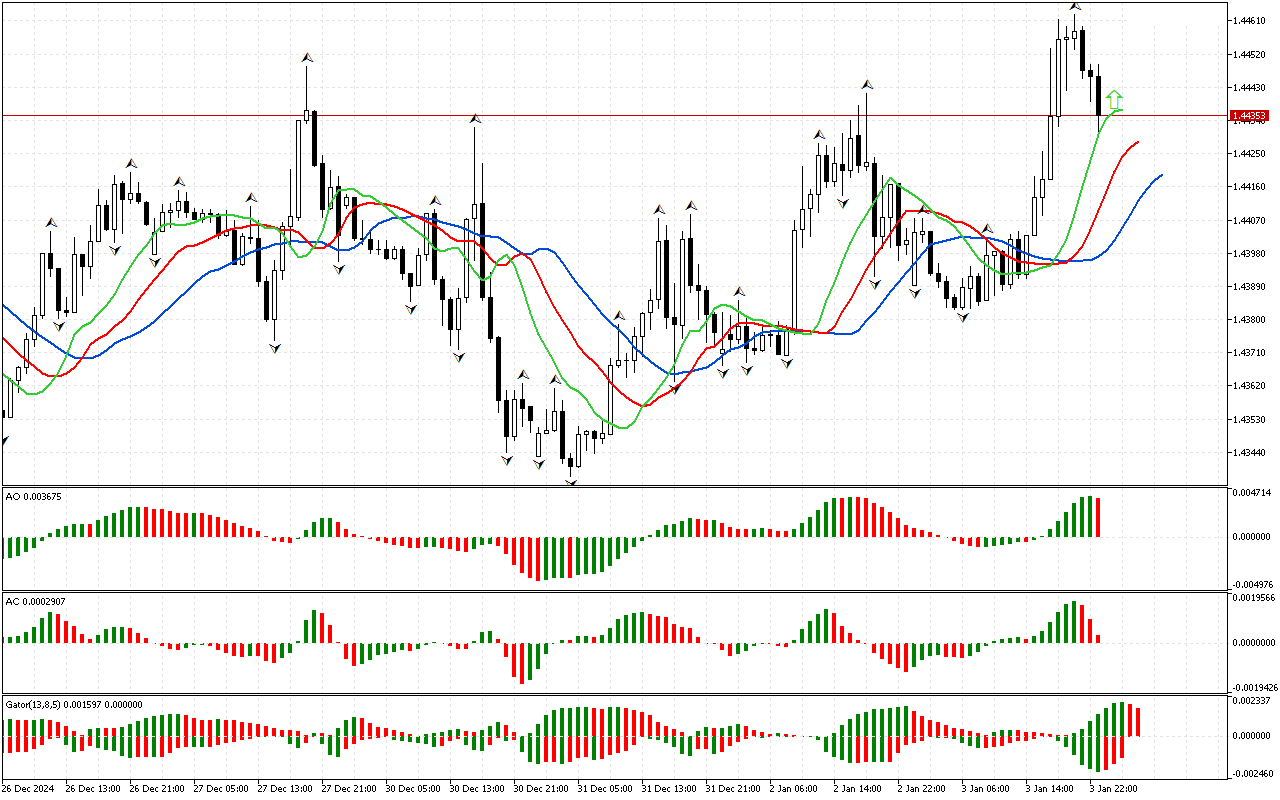Click the 26 Dec 13:00 time label
The height and width of the screenshot is (800, 1280).
coord(92,789)
